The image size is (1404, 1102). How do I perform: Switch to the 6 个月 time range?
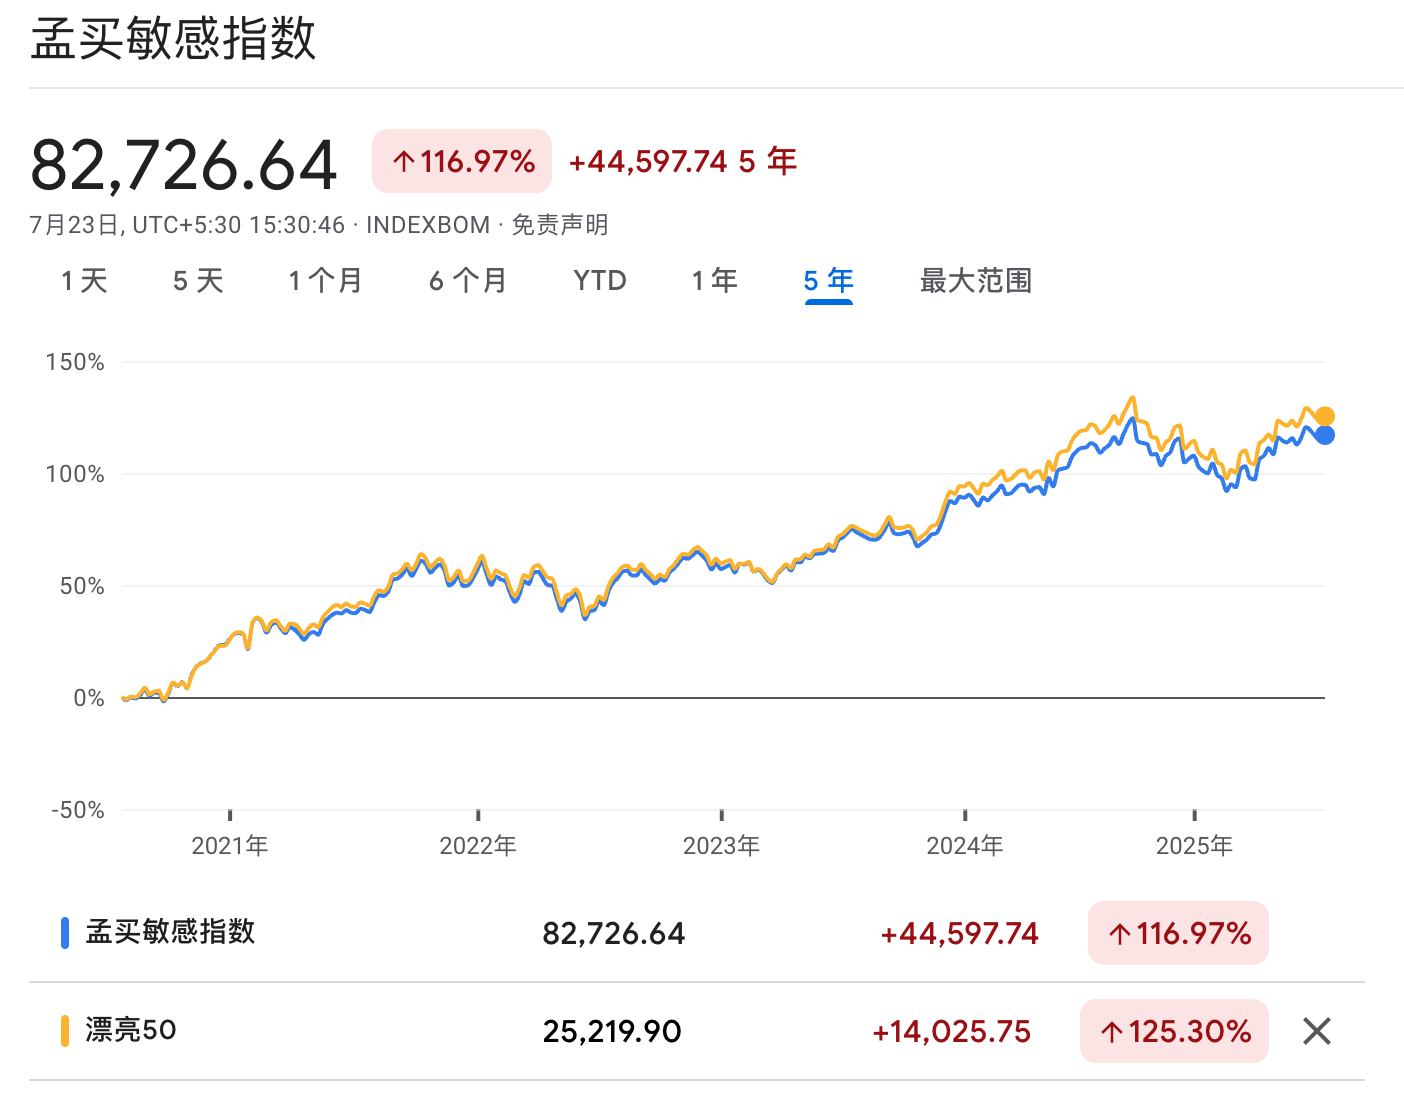pos(467,281)
